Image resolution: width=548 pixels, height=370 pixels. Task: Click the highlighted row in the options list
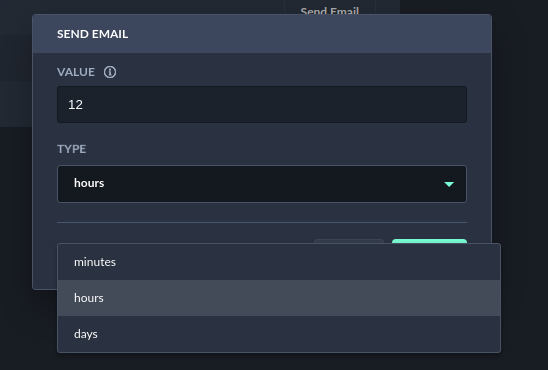coord(279,298)
